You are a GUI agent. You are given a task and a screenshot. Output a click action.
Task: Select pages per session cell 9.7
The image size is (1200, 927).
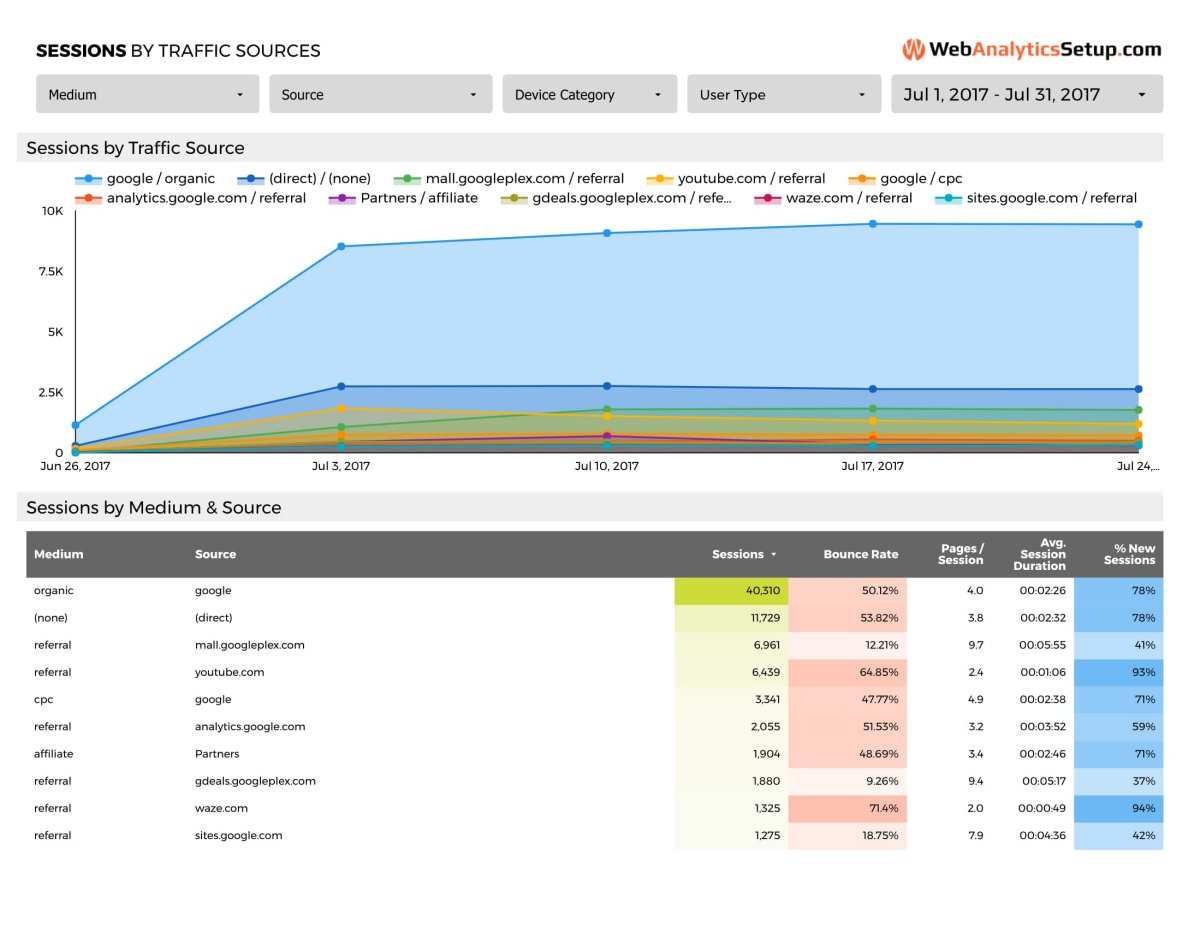(x=975, y=645)
